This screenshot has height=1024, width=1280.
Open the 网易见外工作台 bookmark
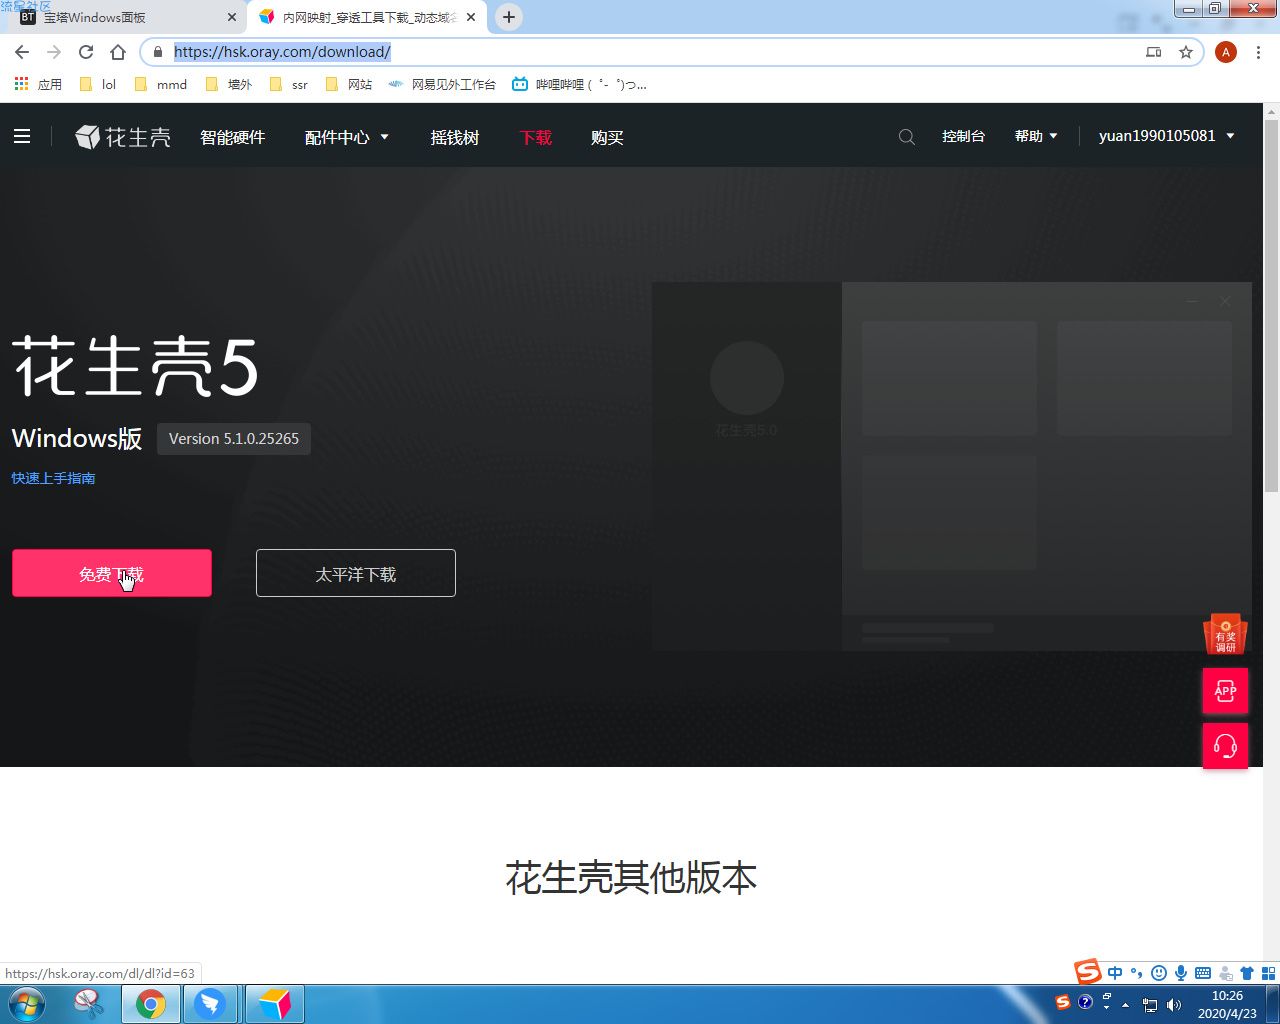point(442,84)
